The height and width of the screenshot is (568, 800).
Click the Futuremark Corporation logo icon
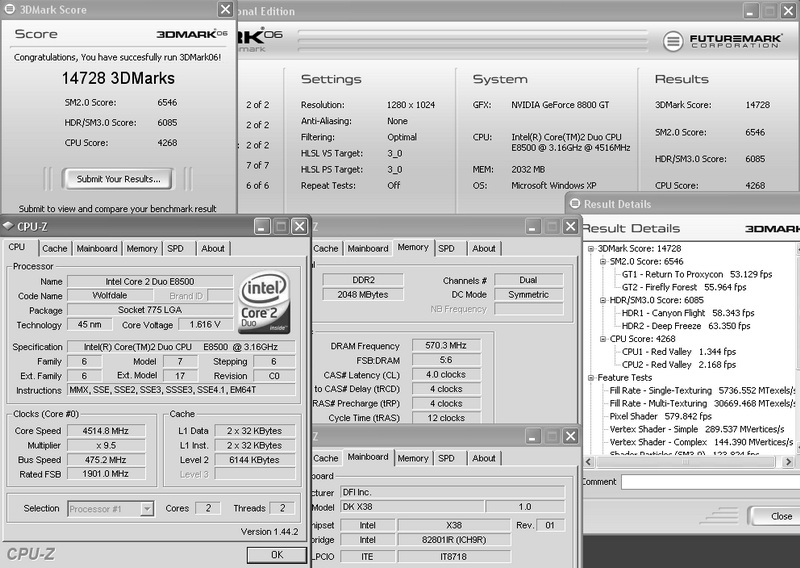pyautogui.click(x=673, y=41)
